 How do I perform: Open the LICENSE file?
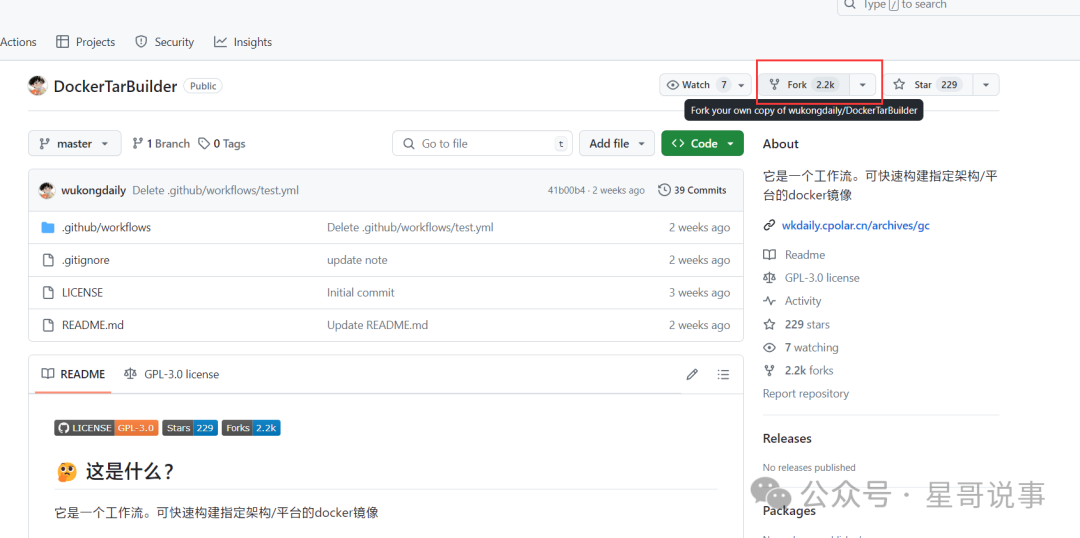tap(82, 292)
